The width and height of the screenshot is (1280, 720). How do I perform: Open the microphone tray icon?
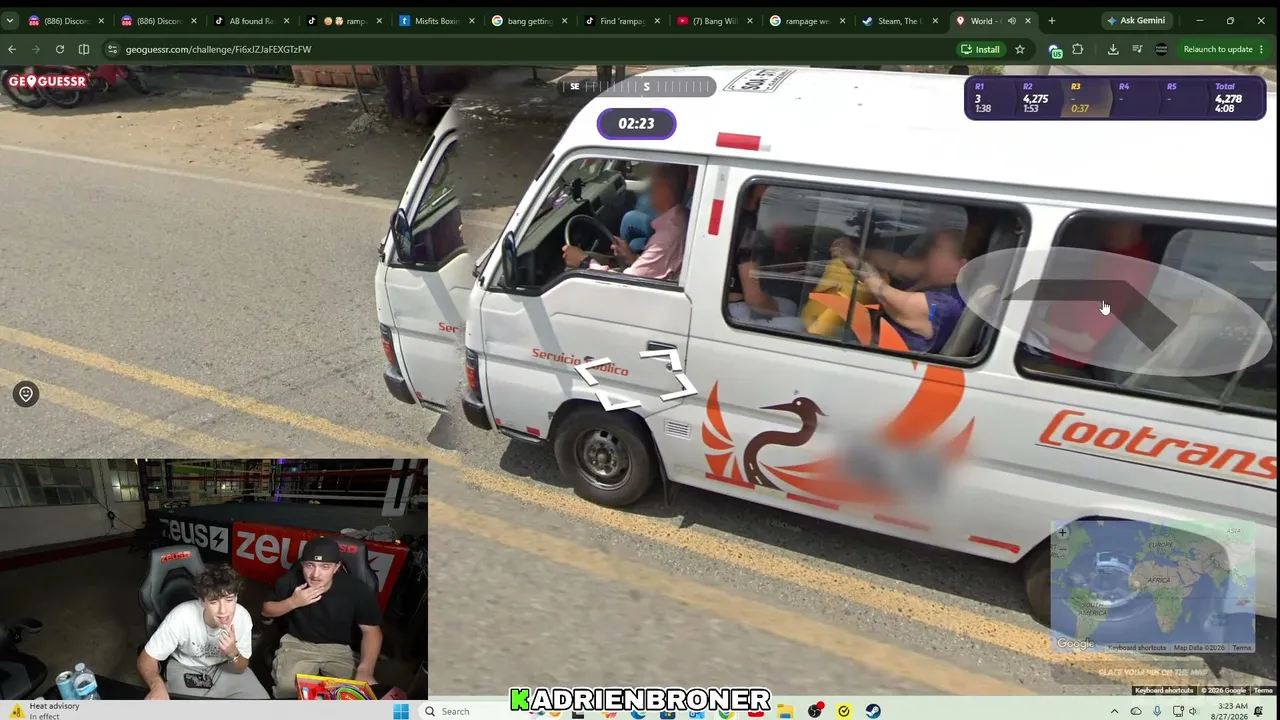pos(1157,711)
